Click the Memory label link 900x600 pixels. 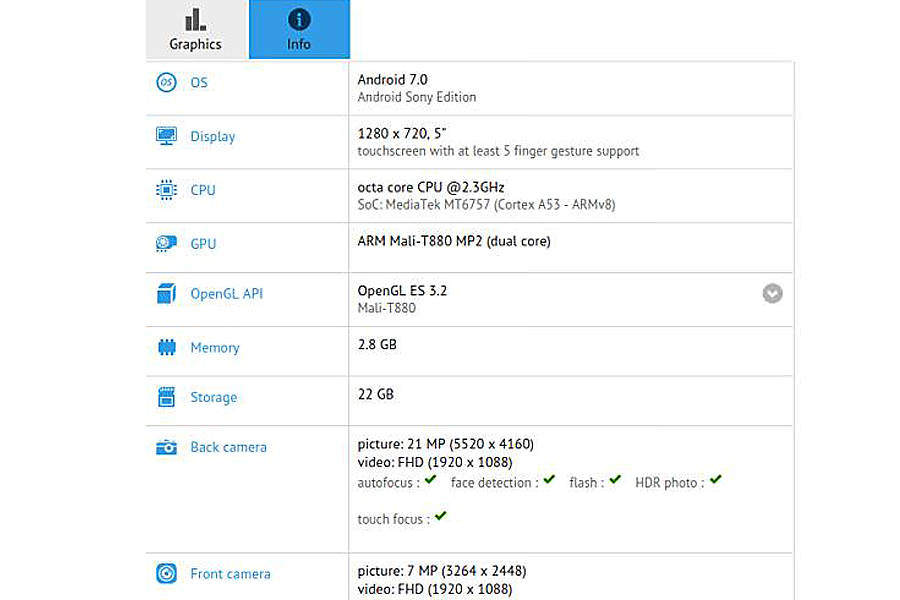point(215,348)
